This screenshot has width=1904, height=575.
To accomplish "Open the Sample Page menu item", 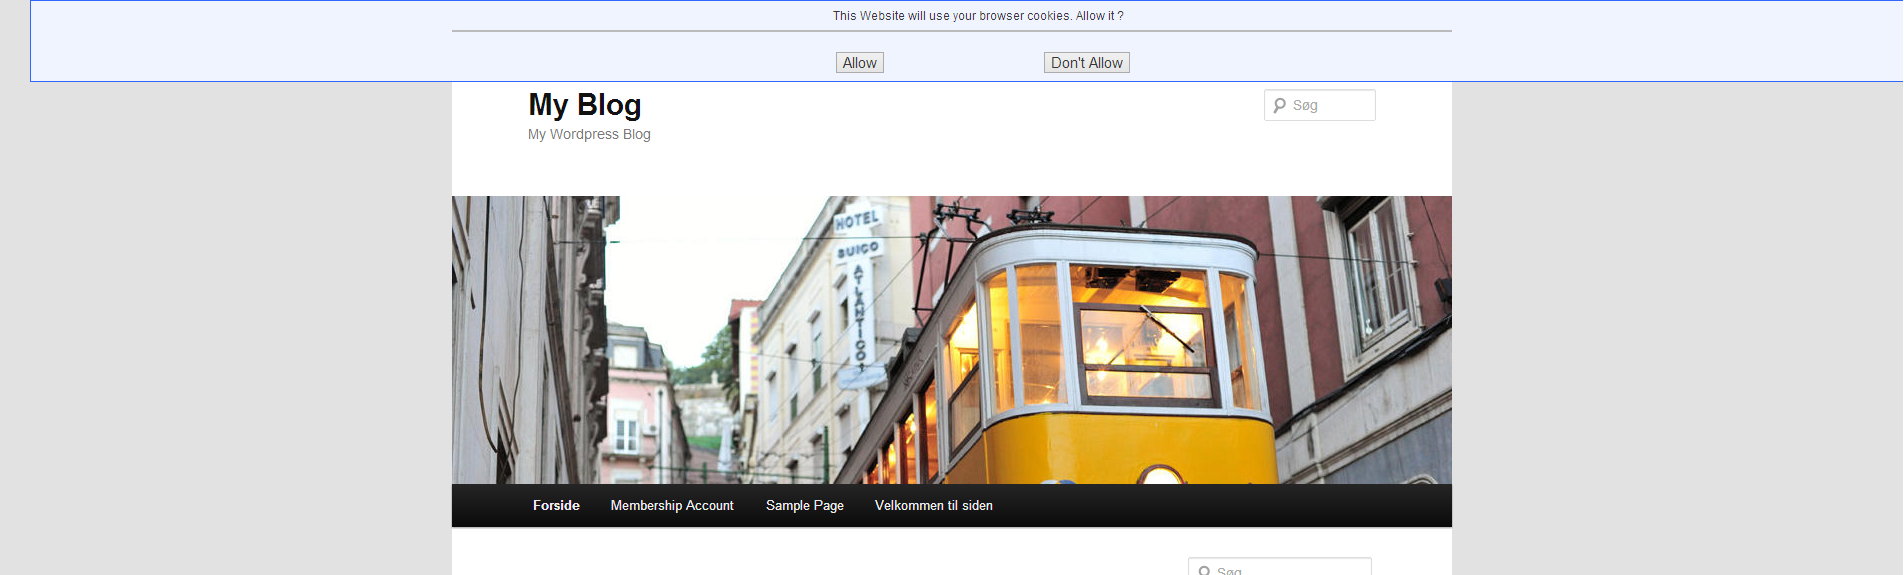I will (805, 506).
